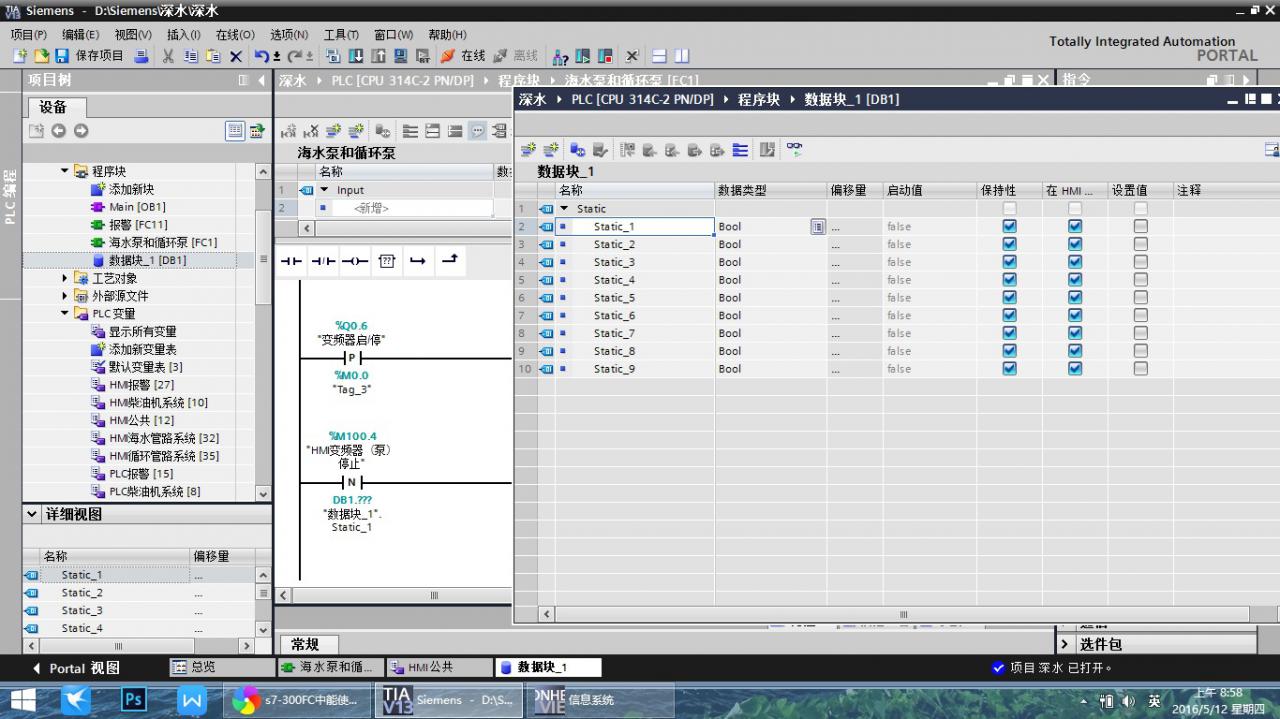Check 设置值 for Static_7
The width and height of the screenshot is (1280, 719).
[x=1141, y=333]
